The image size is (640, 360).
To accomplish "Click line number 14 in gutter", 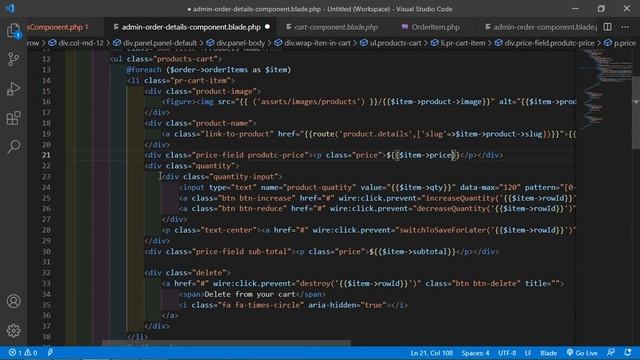I will [x=46, y=80].
